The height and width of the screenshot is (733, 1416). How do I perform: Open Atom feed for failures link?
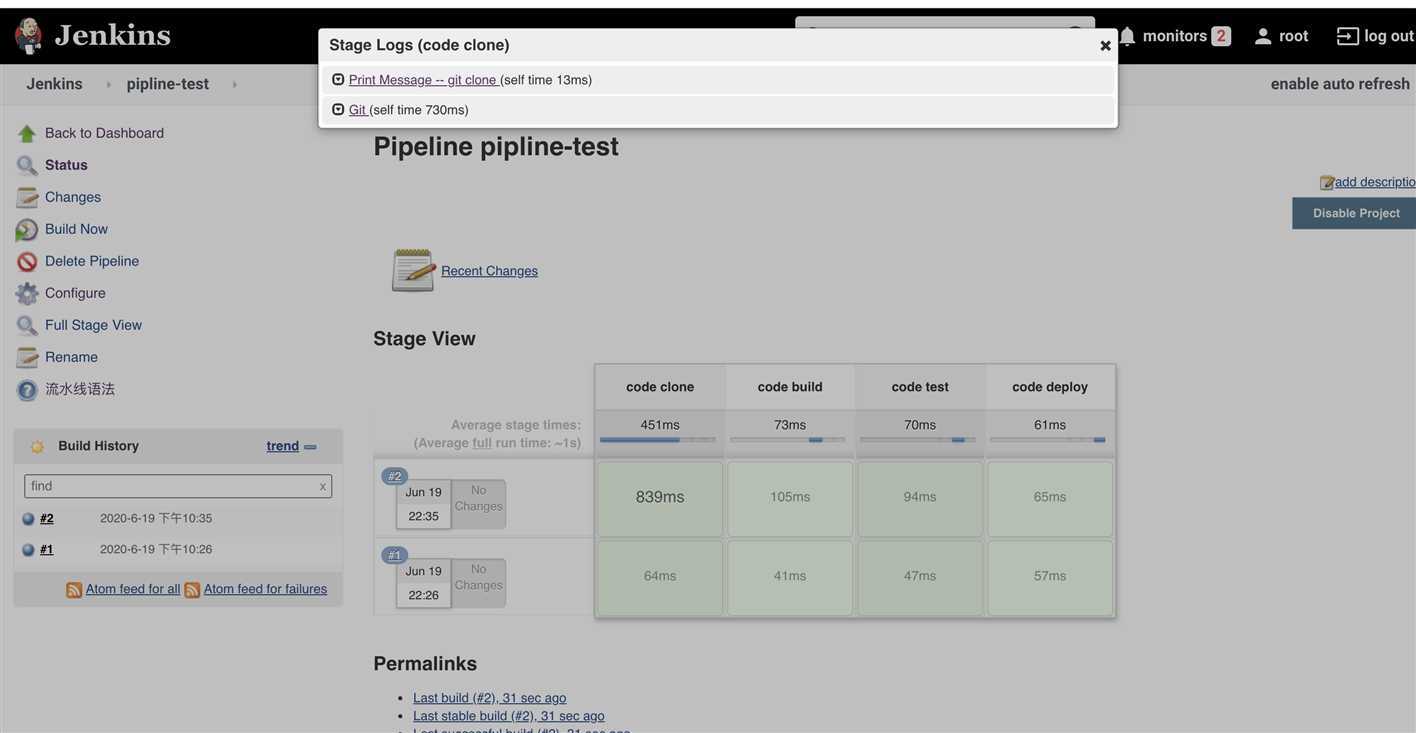(265, 589)
